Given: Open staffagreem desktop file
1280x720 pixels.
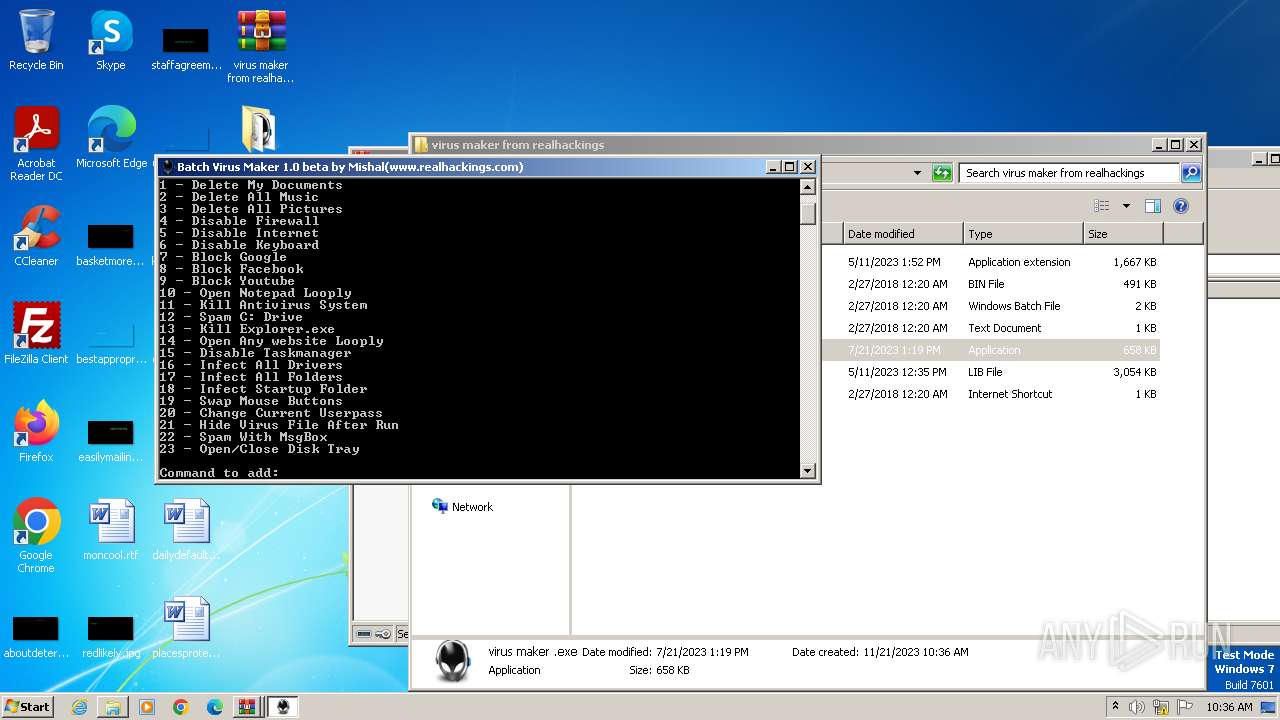Looking at the screenshot, I should (186, 48).
